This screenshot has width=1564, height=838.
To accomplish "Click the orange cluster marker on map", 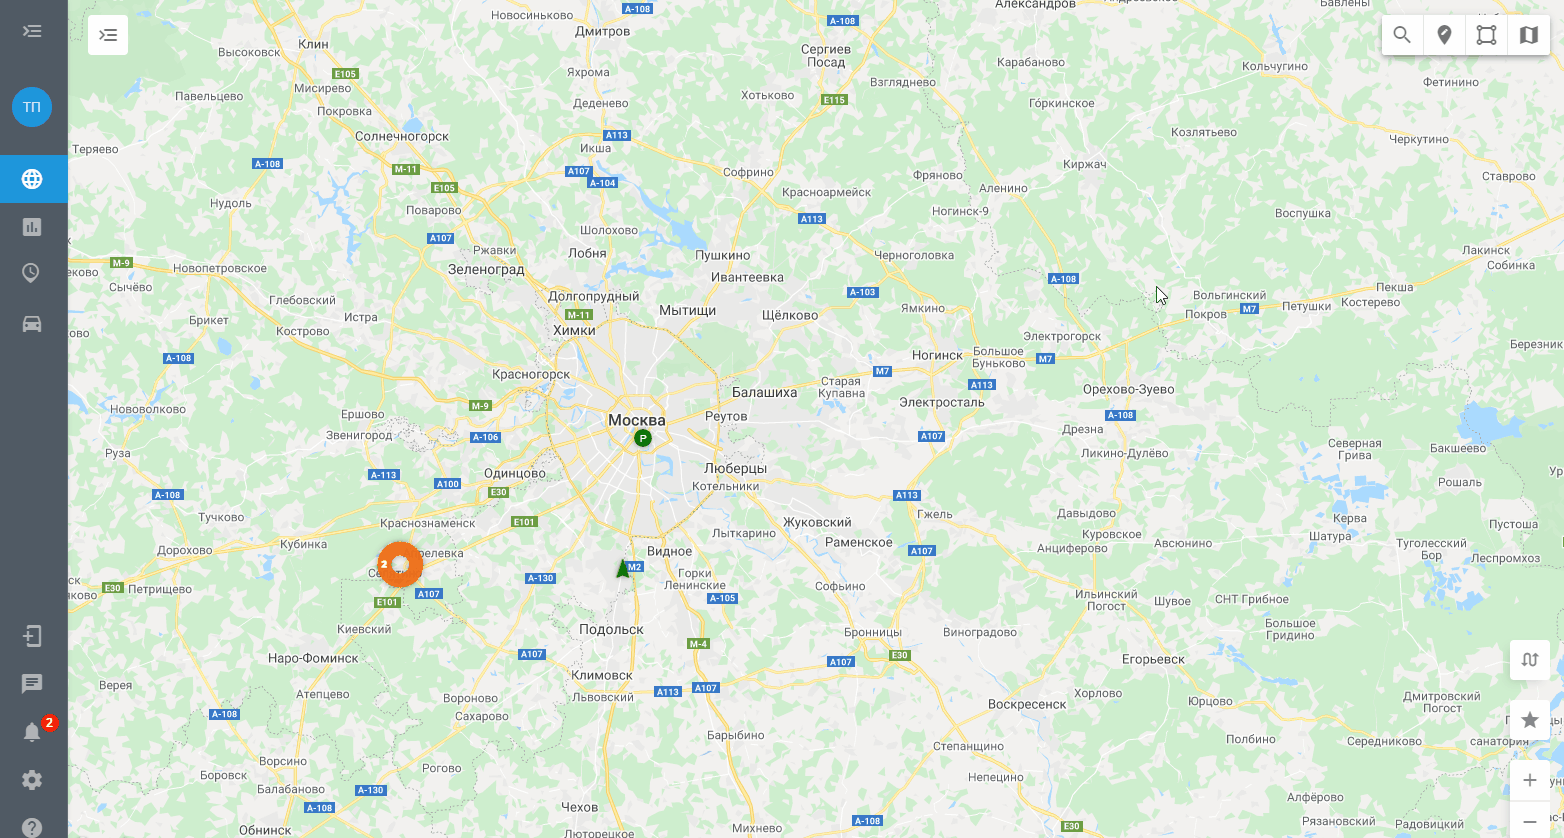I will (x=400, y=564).
